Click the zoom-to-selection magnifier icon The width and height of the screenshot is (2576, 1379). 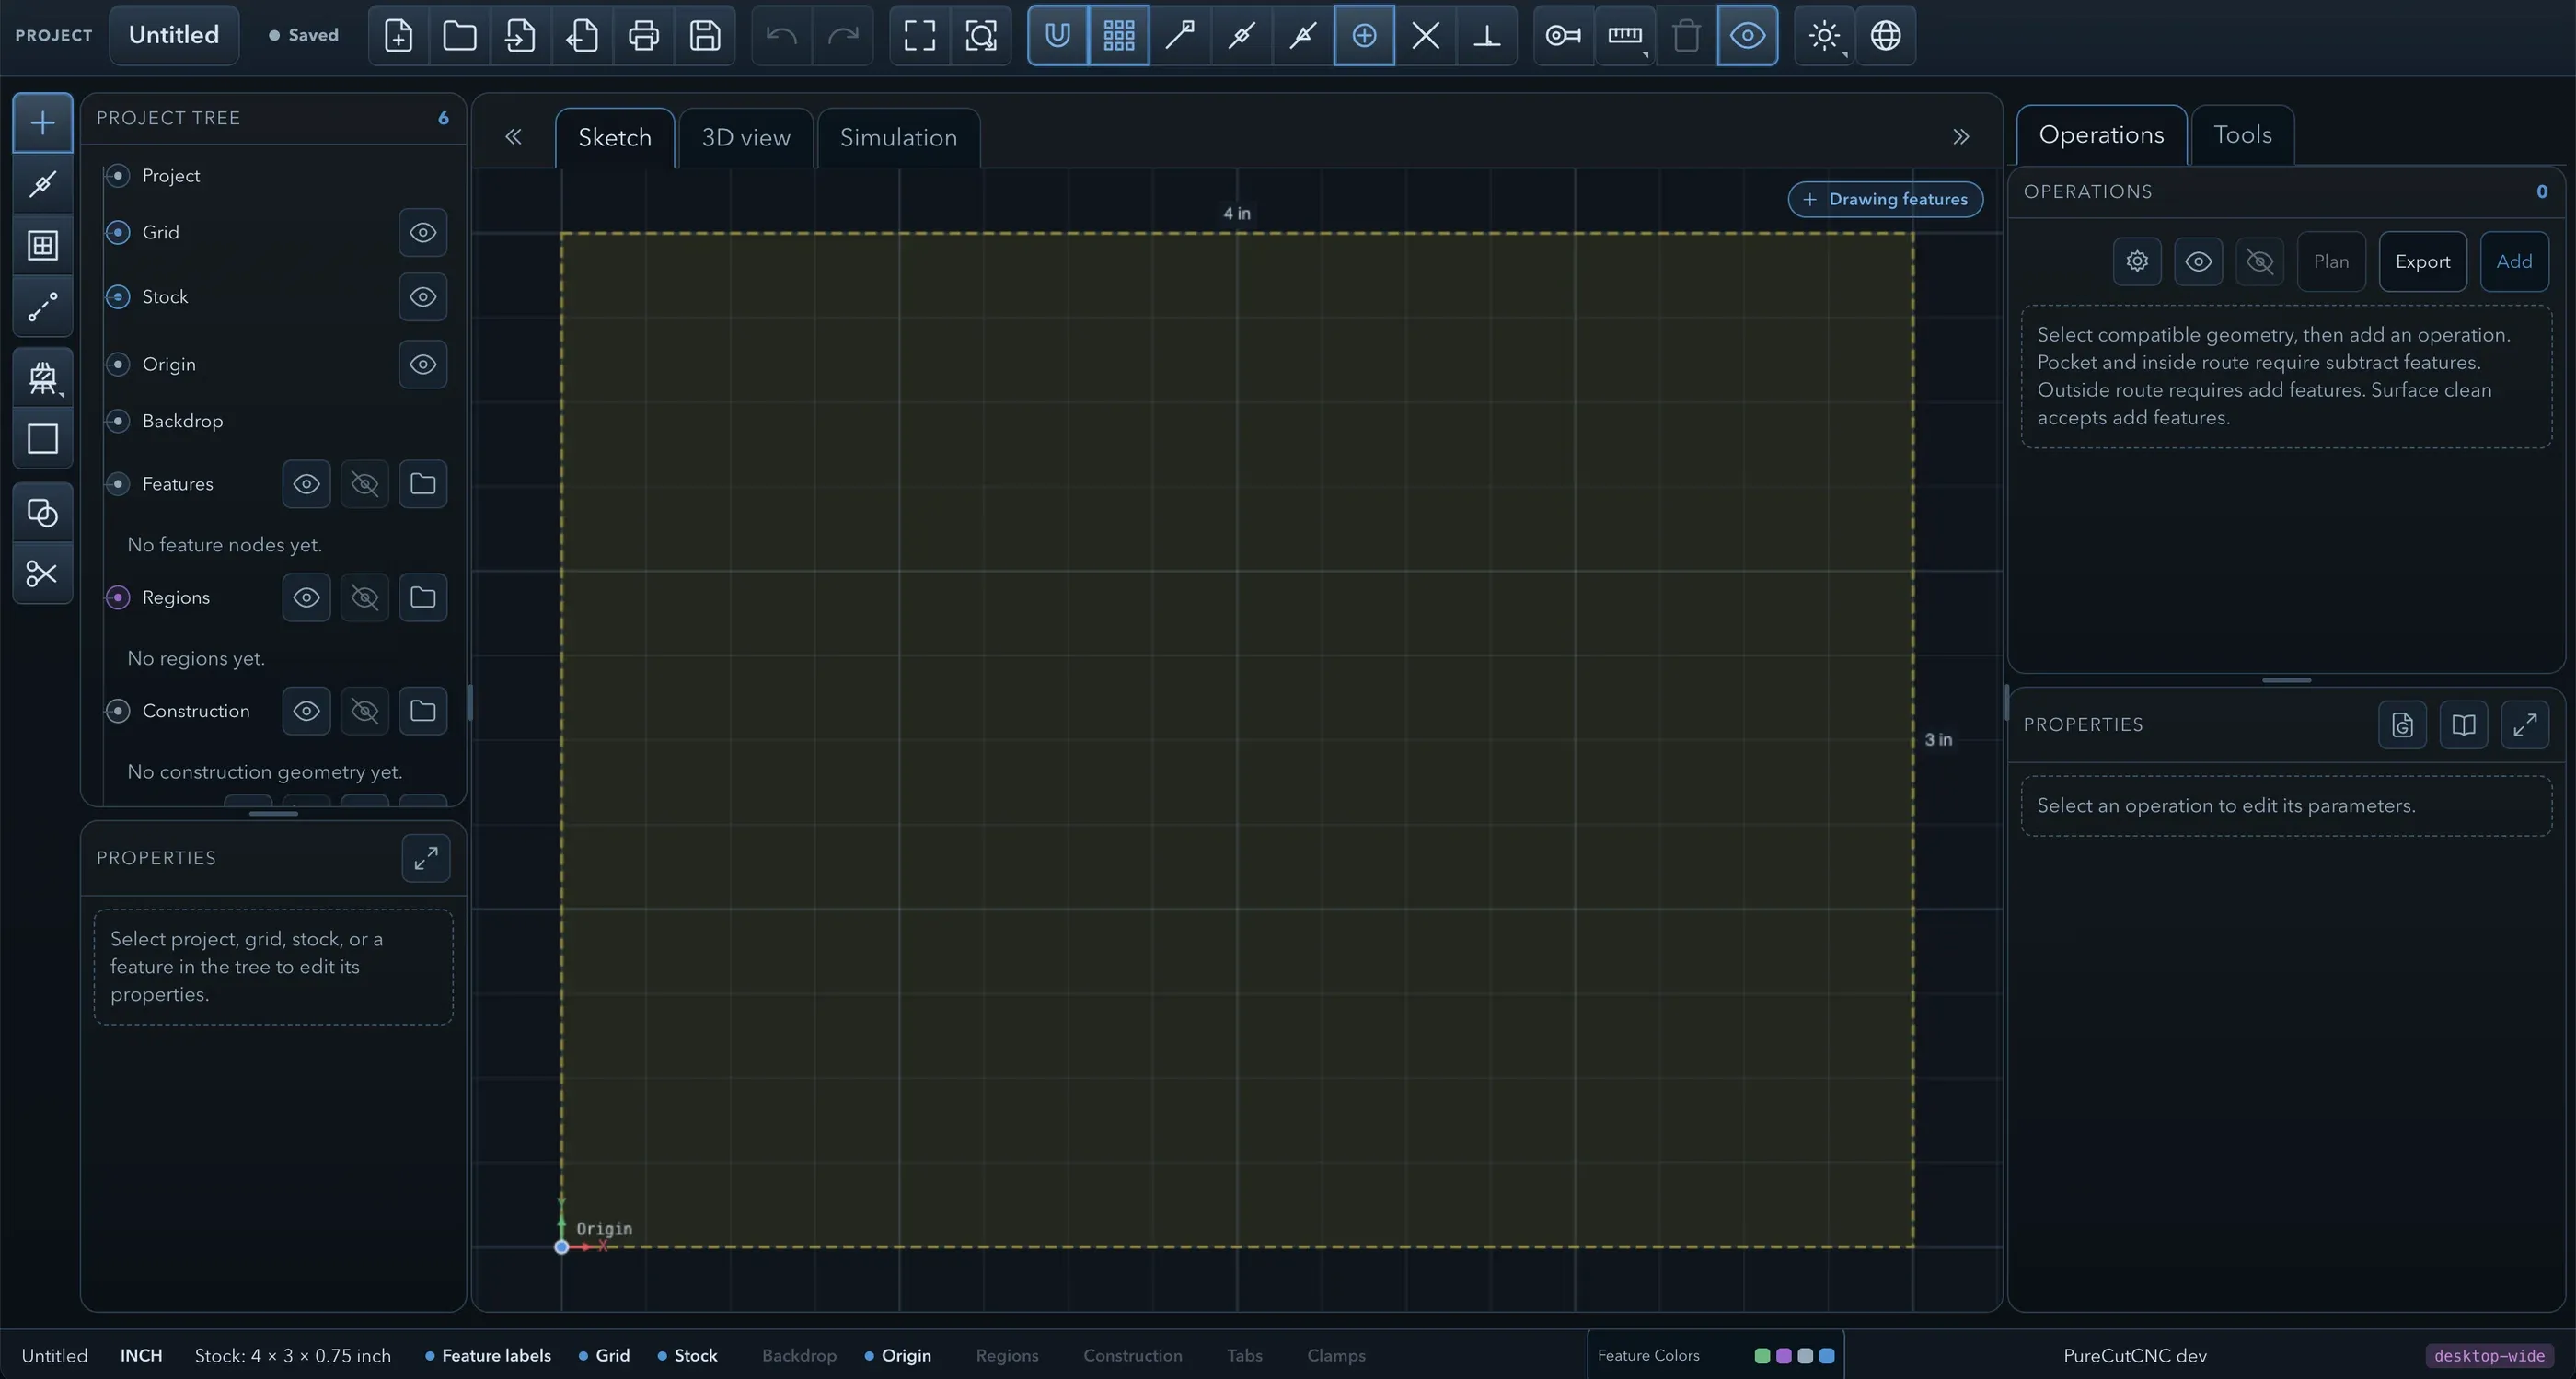[x=981, y=35]
